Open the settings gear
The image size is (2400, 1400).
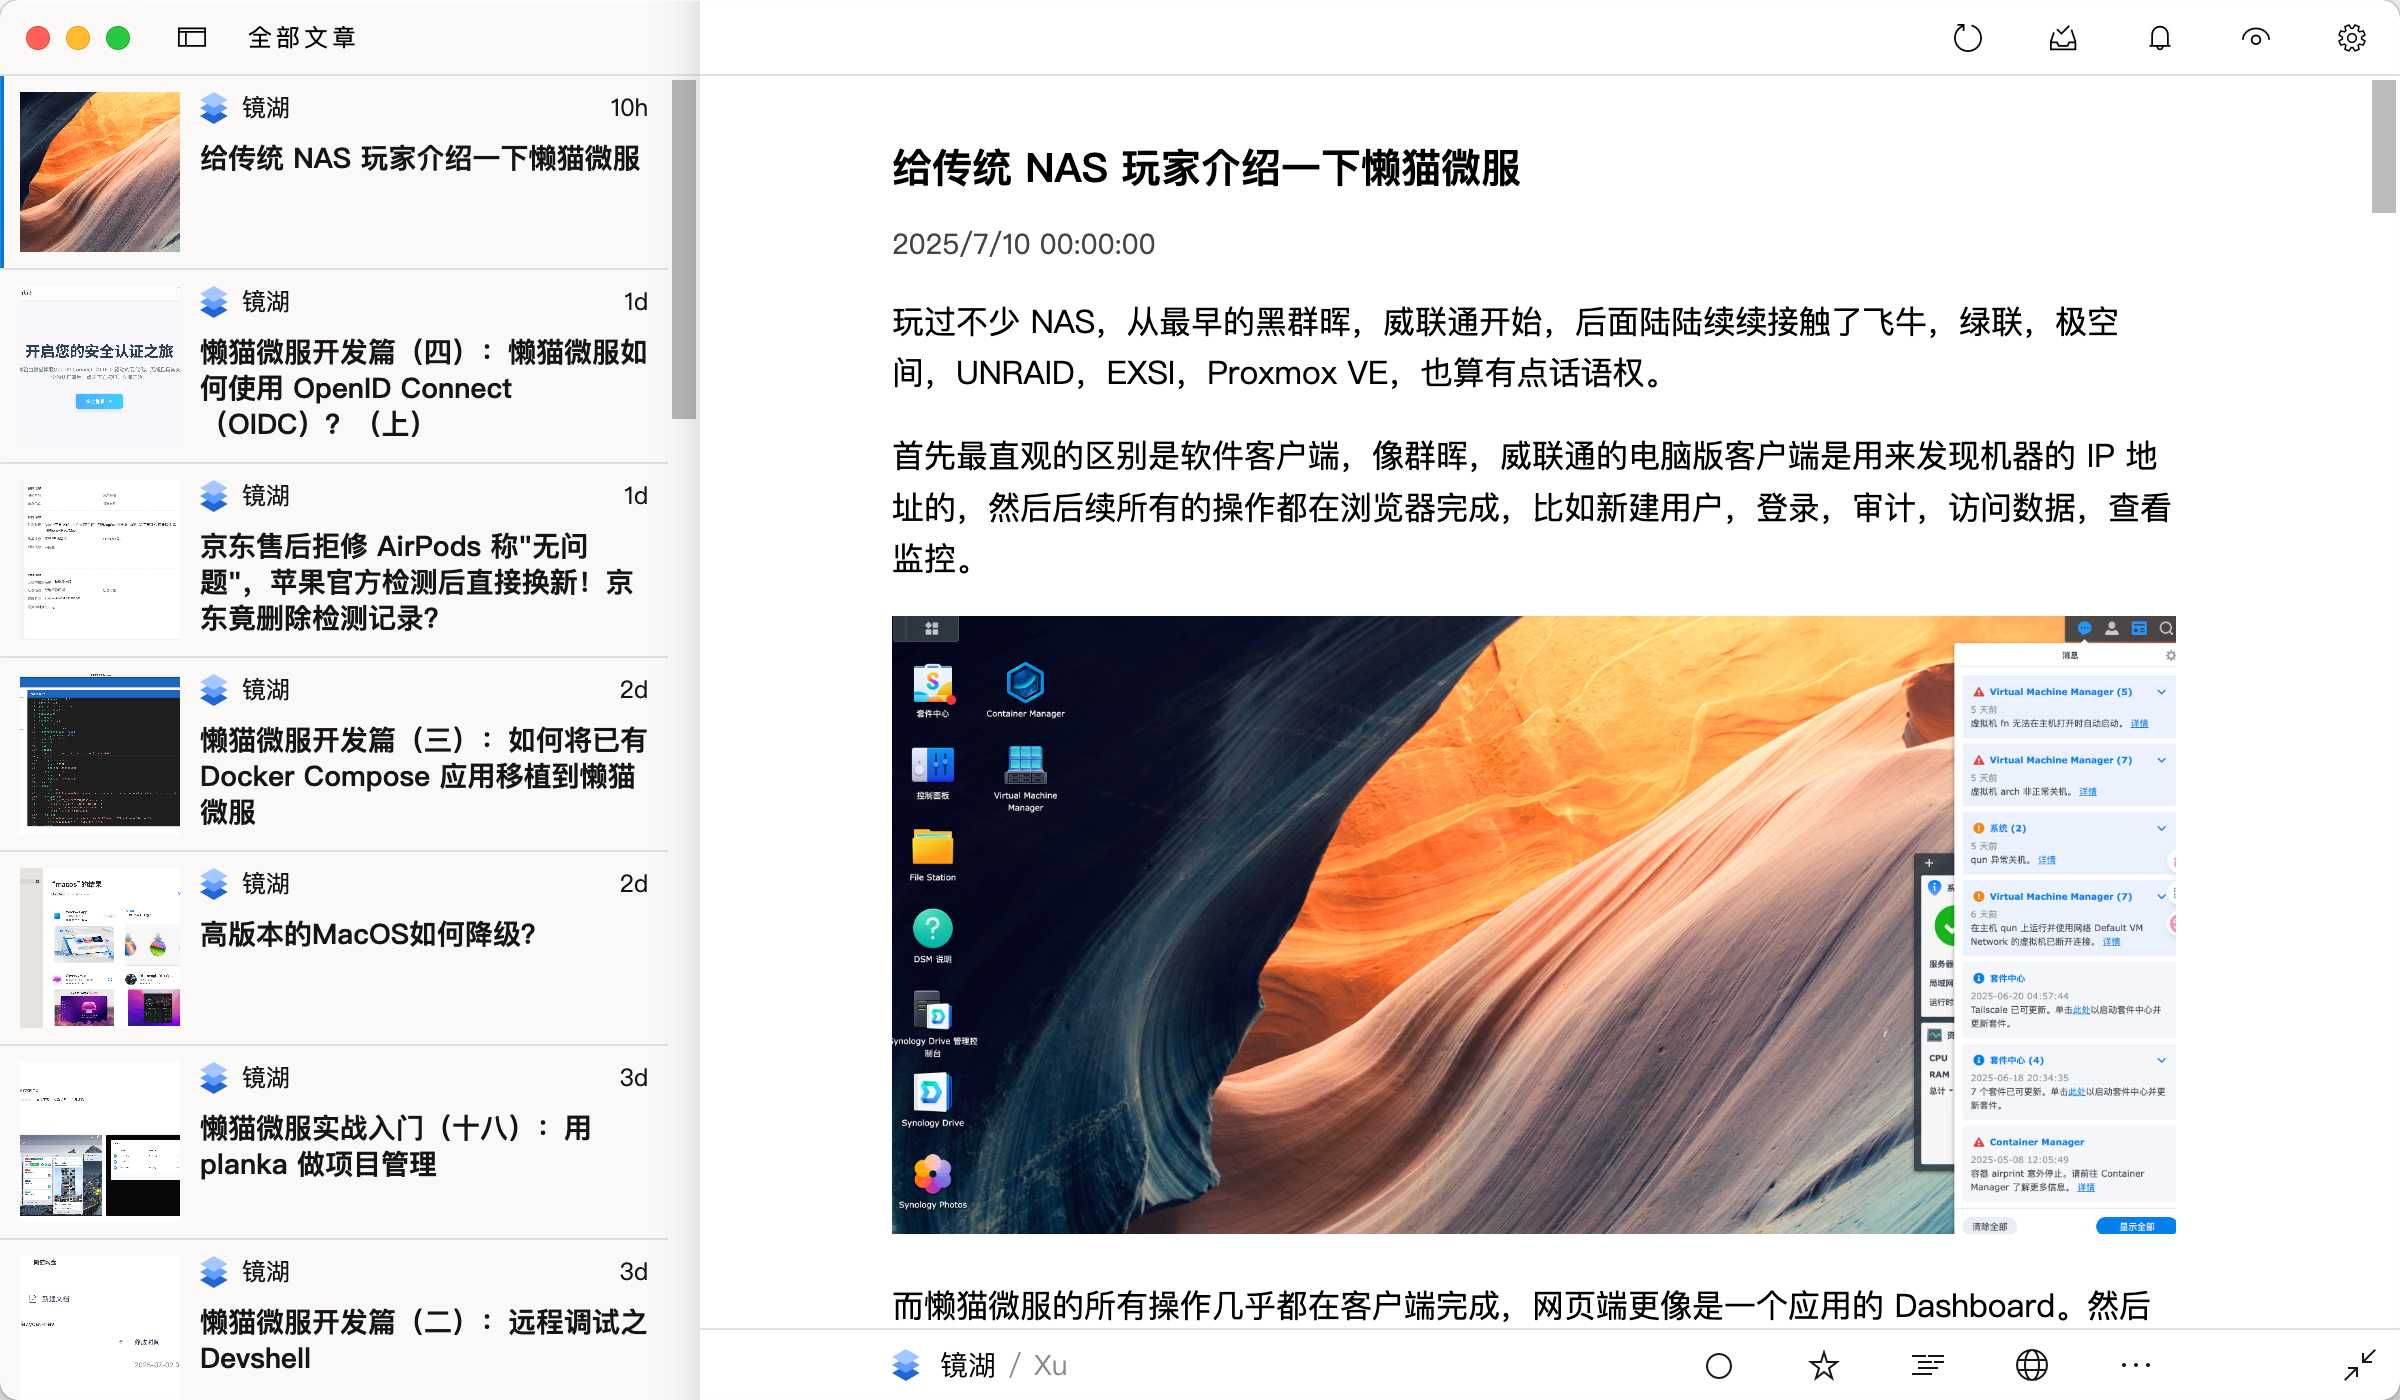[x=2351, y=38]
